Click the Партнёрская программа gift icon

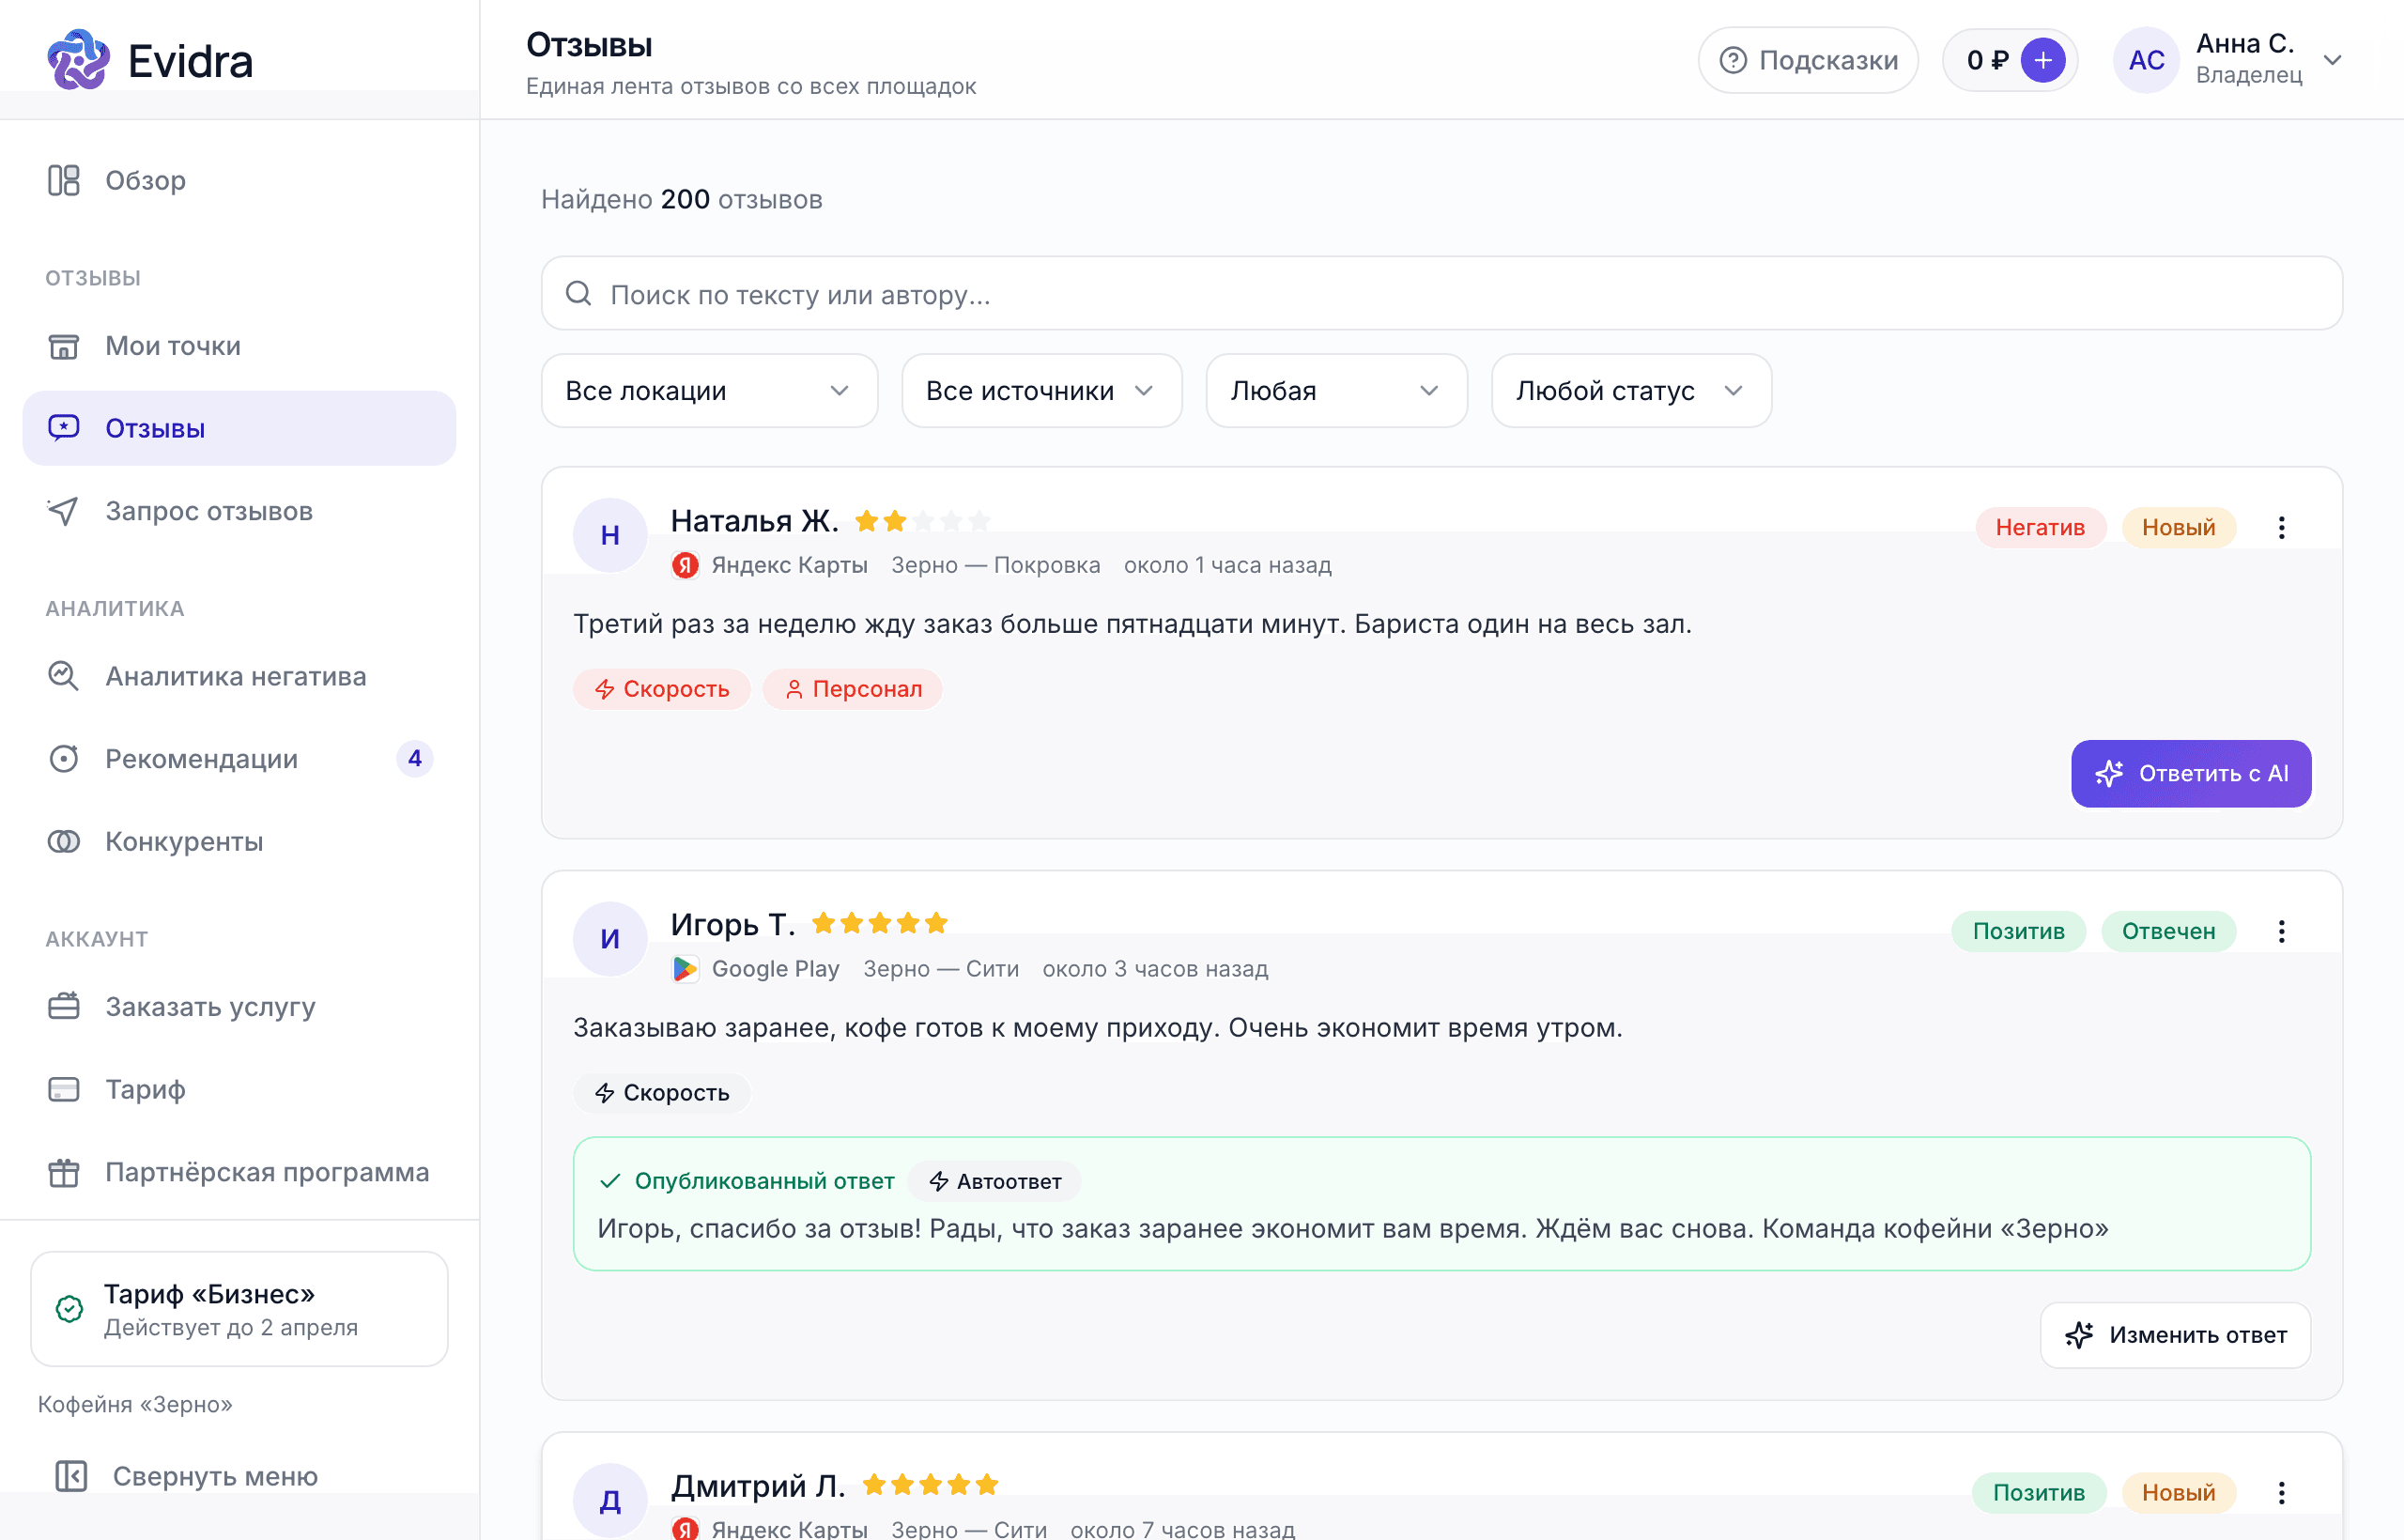point(63,1172)
